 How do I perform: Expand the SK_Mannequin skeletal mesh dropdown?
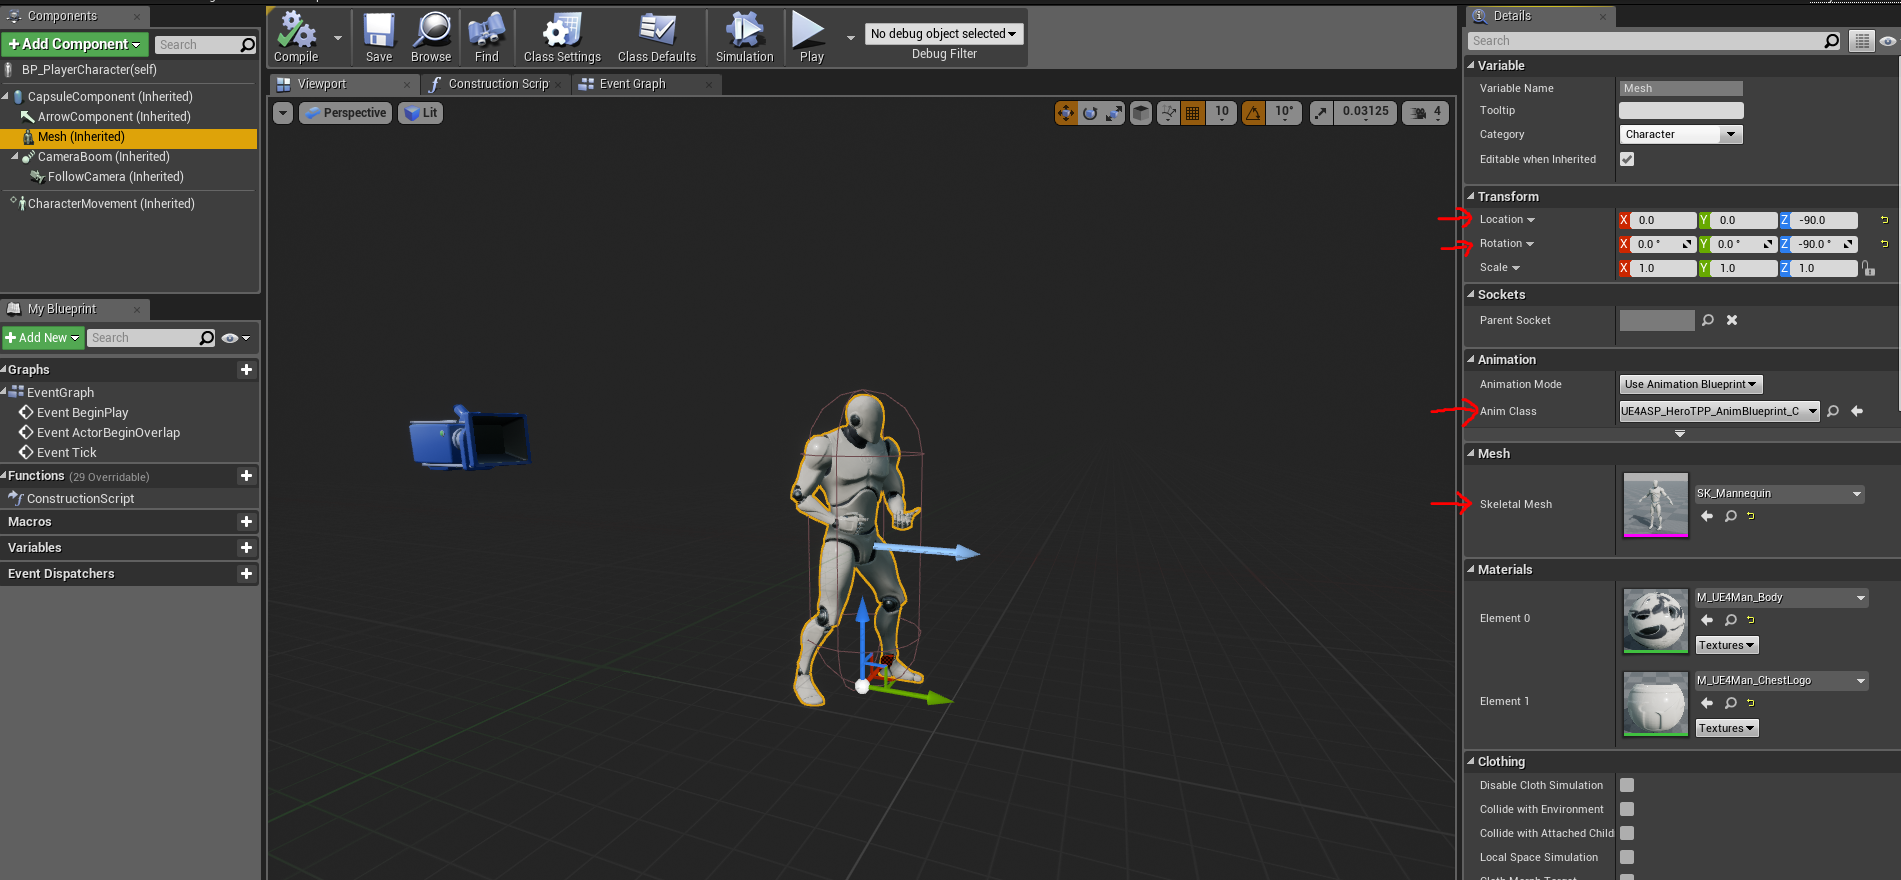click(x=1779, y=493)
